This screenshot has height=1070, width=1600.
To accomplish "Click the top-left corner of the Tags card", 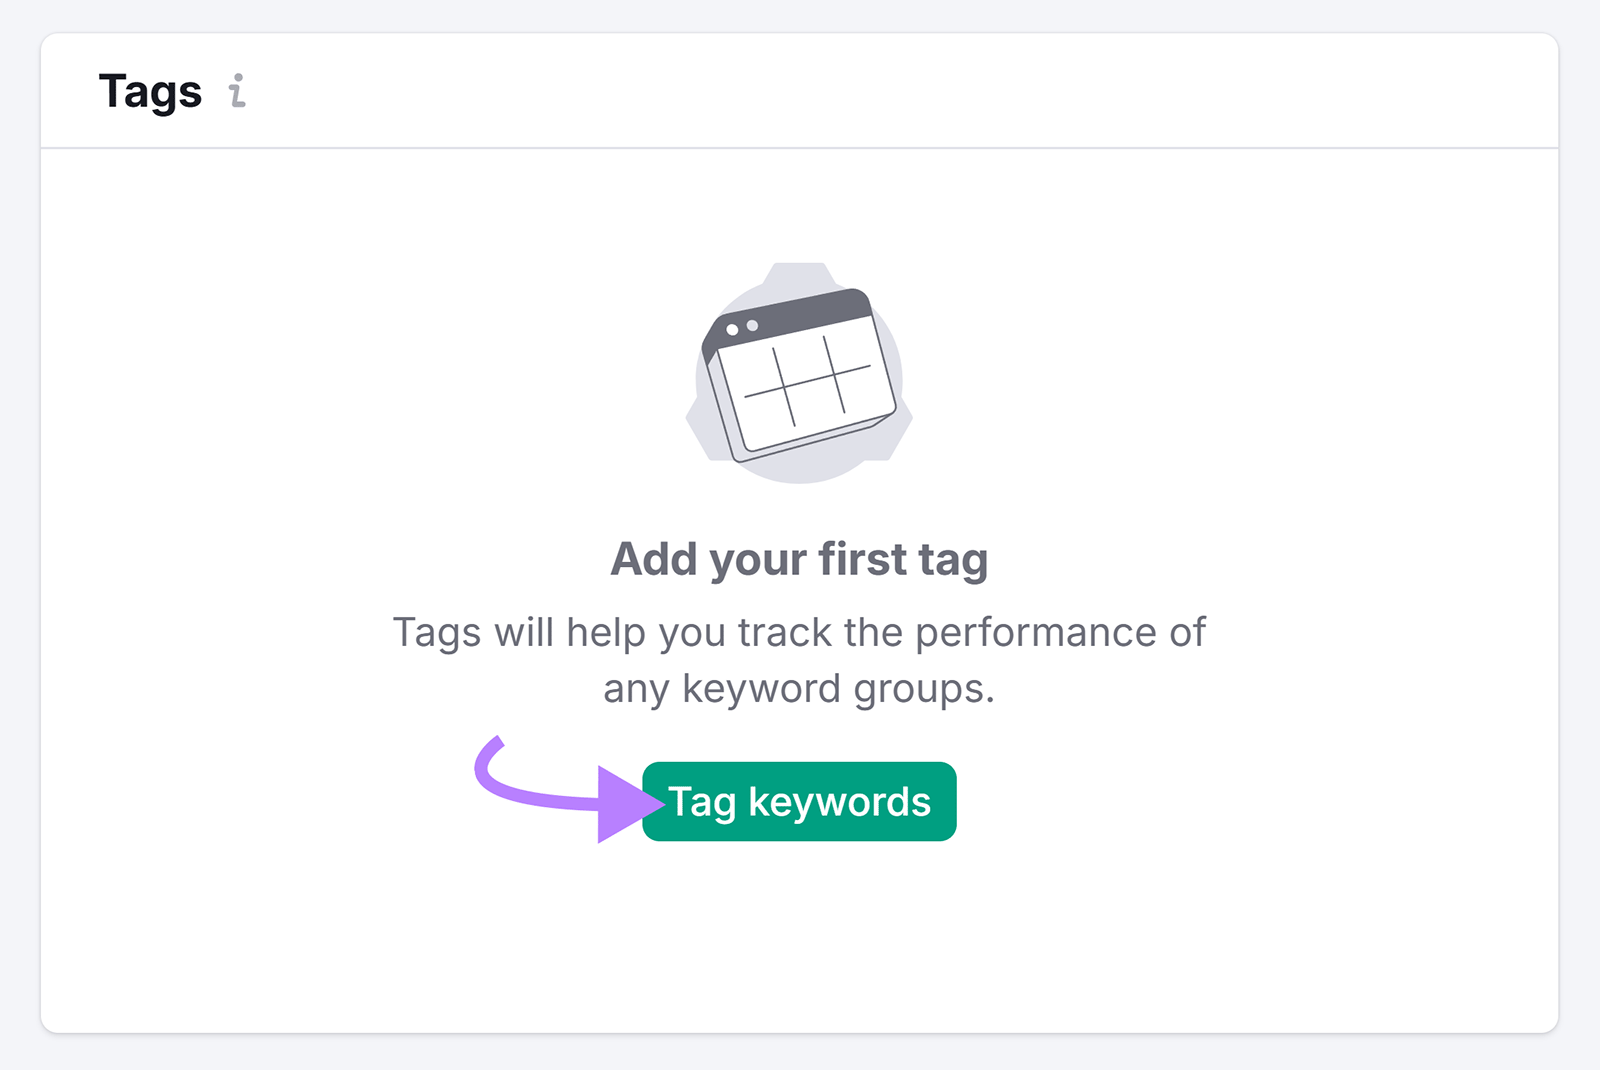I will (x=55, y=45).
